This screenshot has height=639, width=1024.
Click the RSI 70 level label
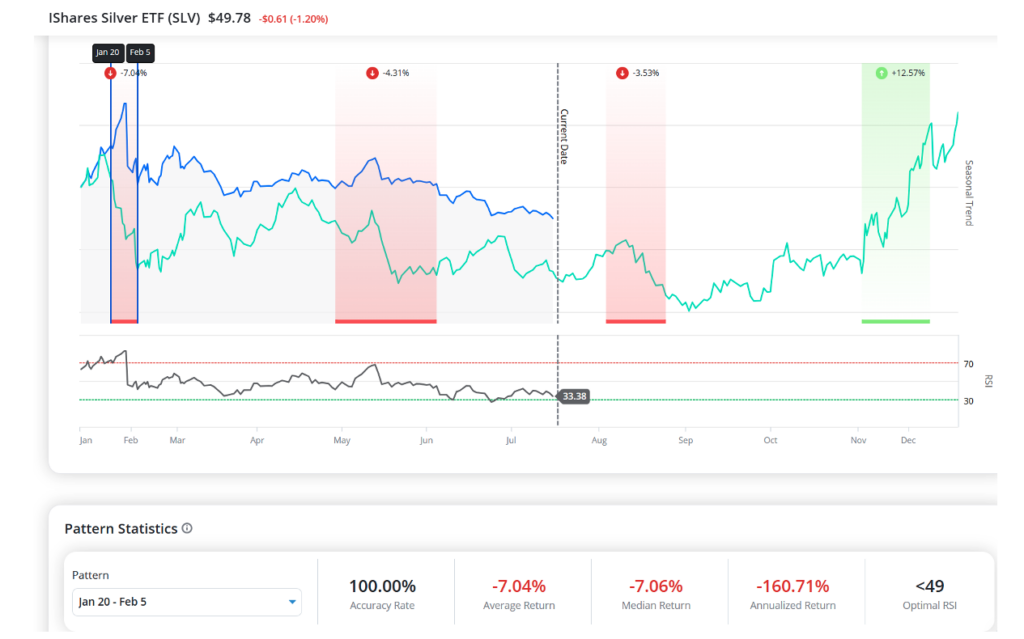968,364
